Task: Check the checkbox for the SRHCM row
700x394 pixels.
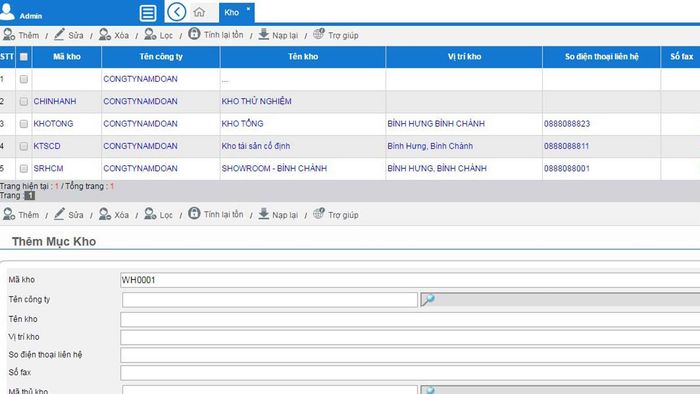Action: pyautogui.click(x=24, y=168)
